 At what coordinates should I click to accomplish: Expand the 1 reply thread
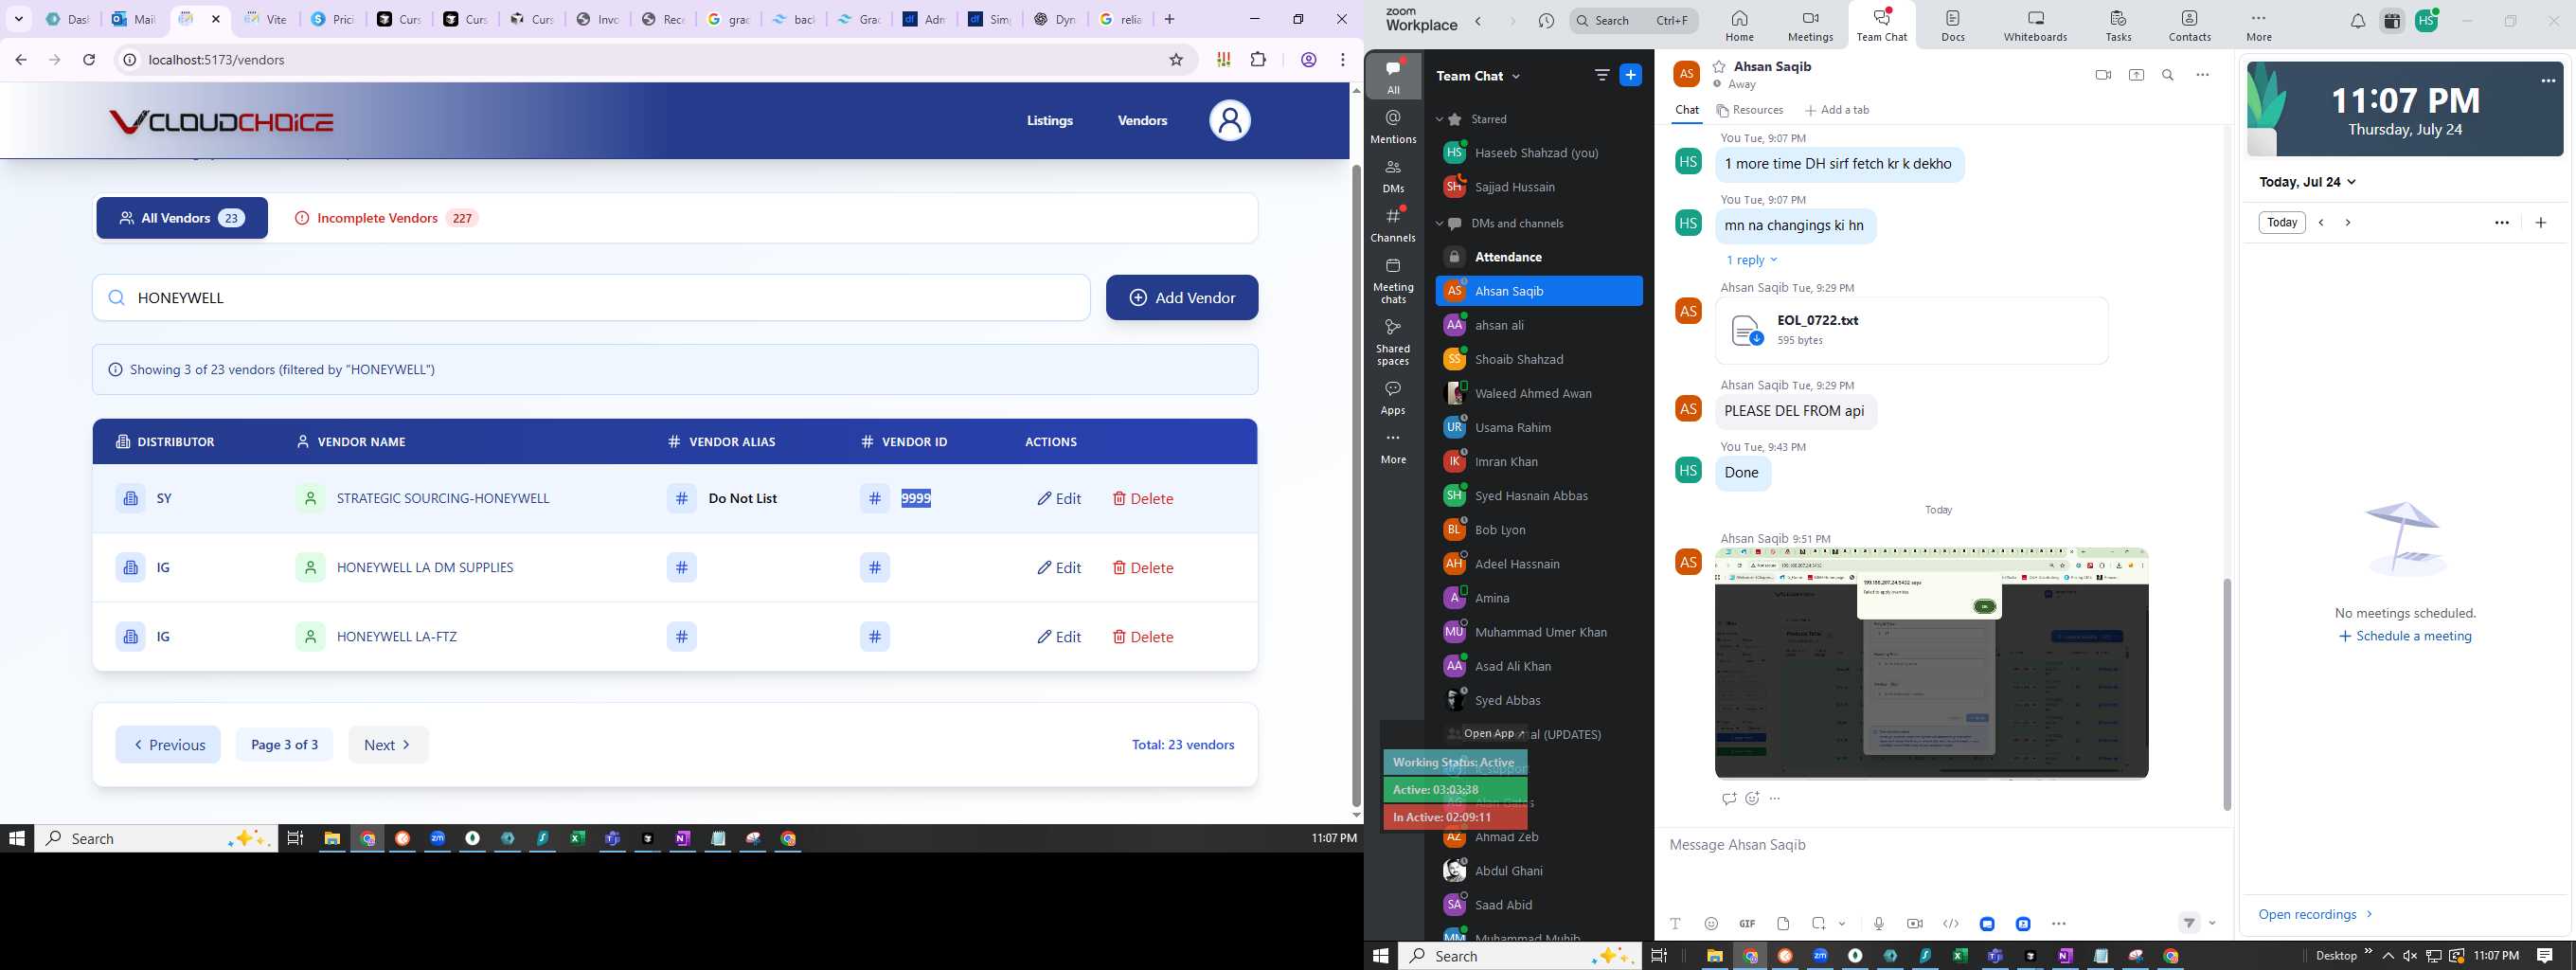point(1752,260)
